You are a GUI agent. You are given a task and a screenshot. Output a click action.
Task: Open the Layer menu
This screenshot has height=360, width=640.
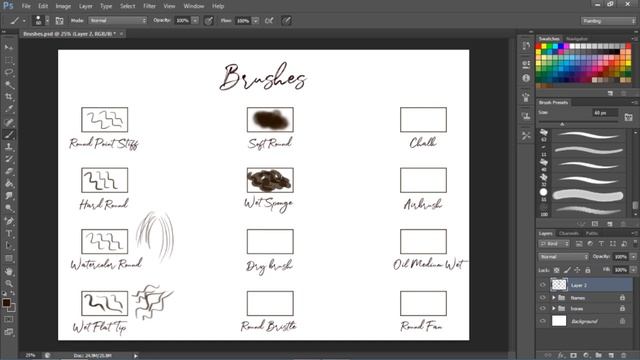point(85,6)
